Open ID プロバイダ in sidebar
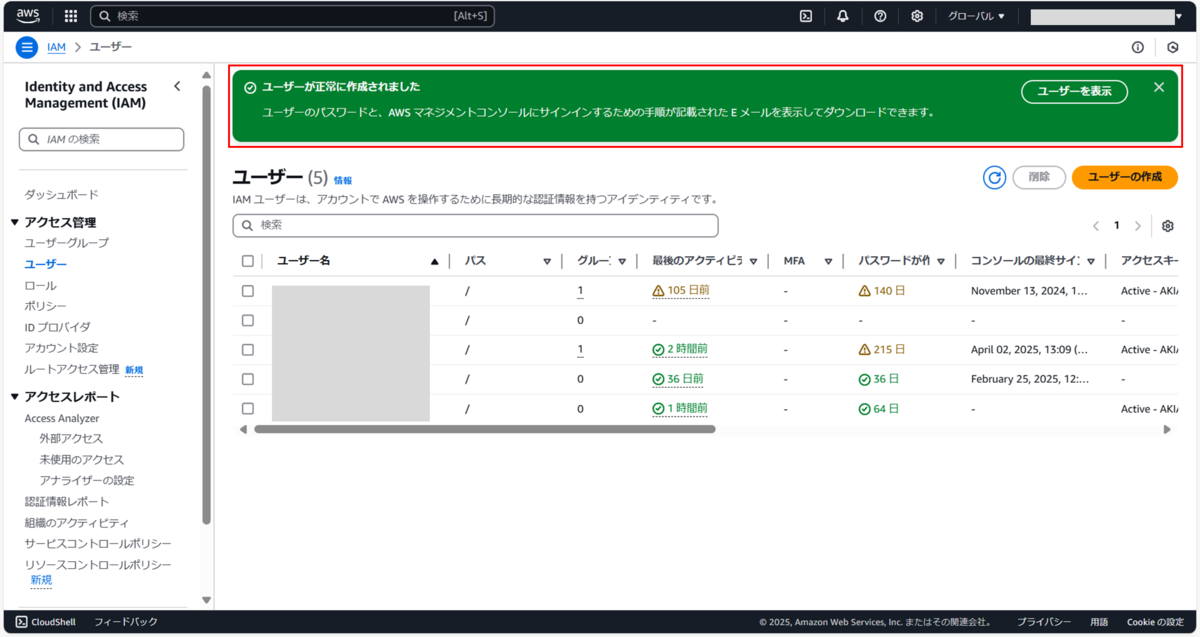This screenshot has height=637, width=1200. [58, 327]
